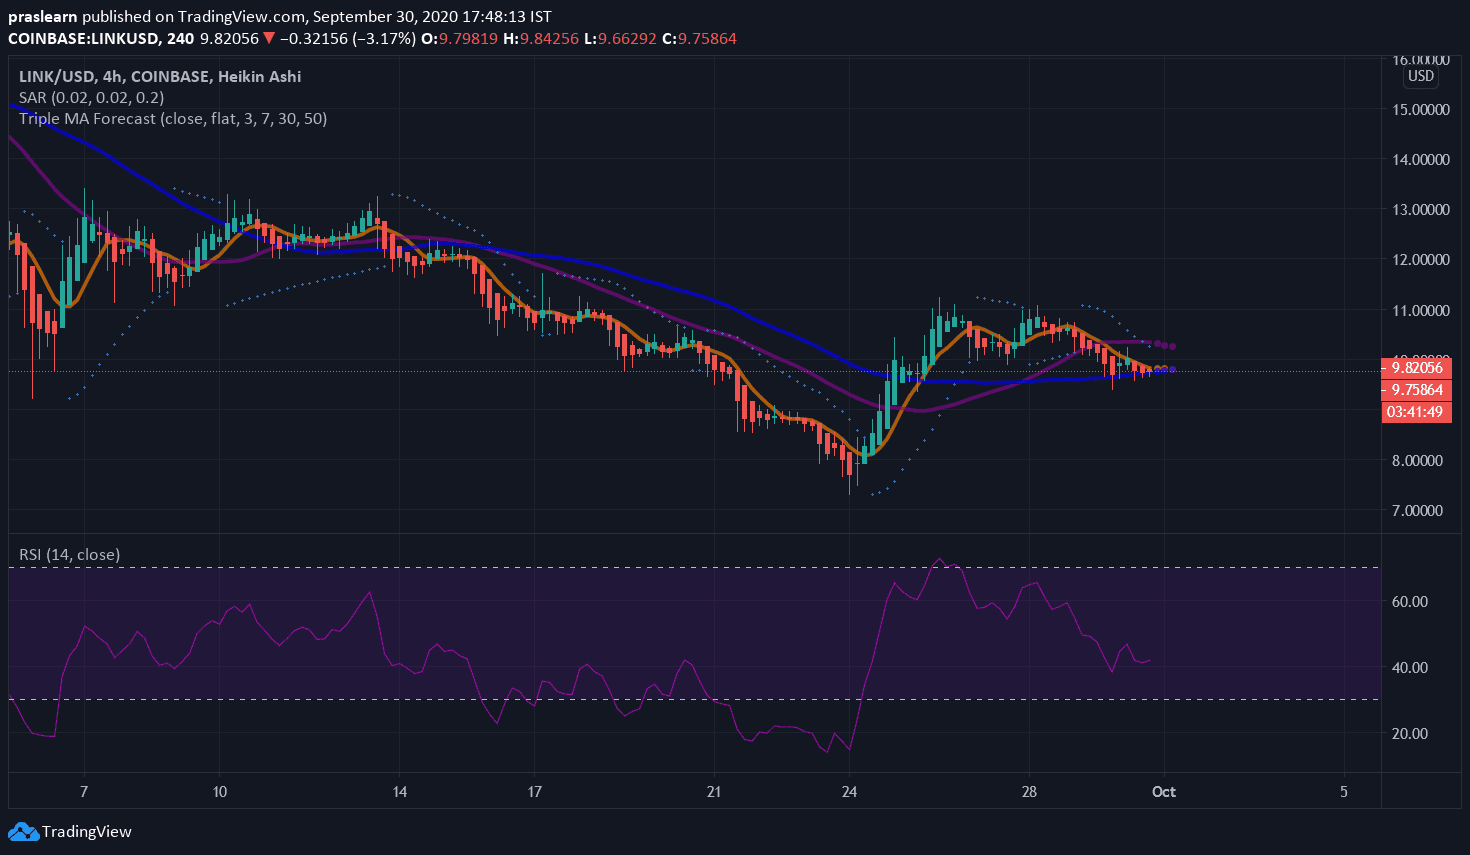
Task: Click the LINK/USD, 4h chart title
Action: pyautogui.click(x=160, y=76)
